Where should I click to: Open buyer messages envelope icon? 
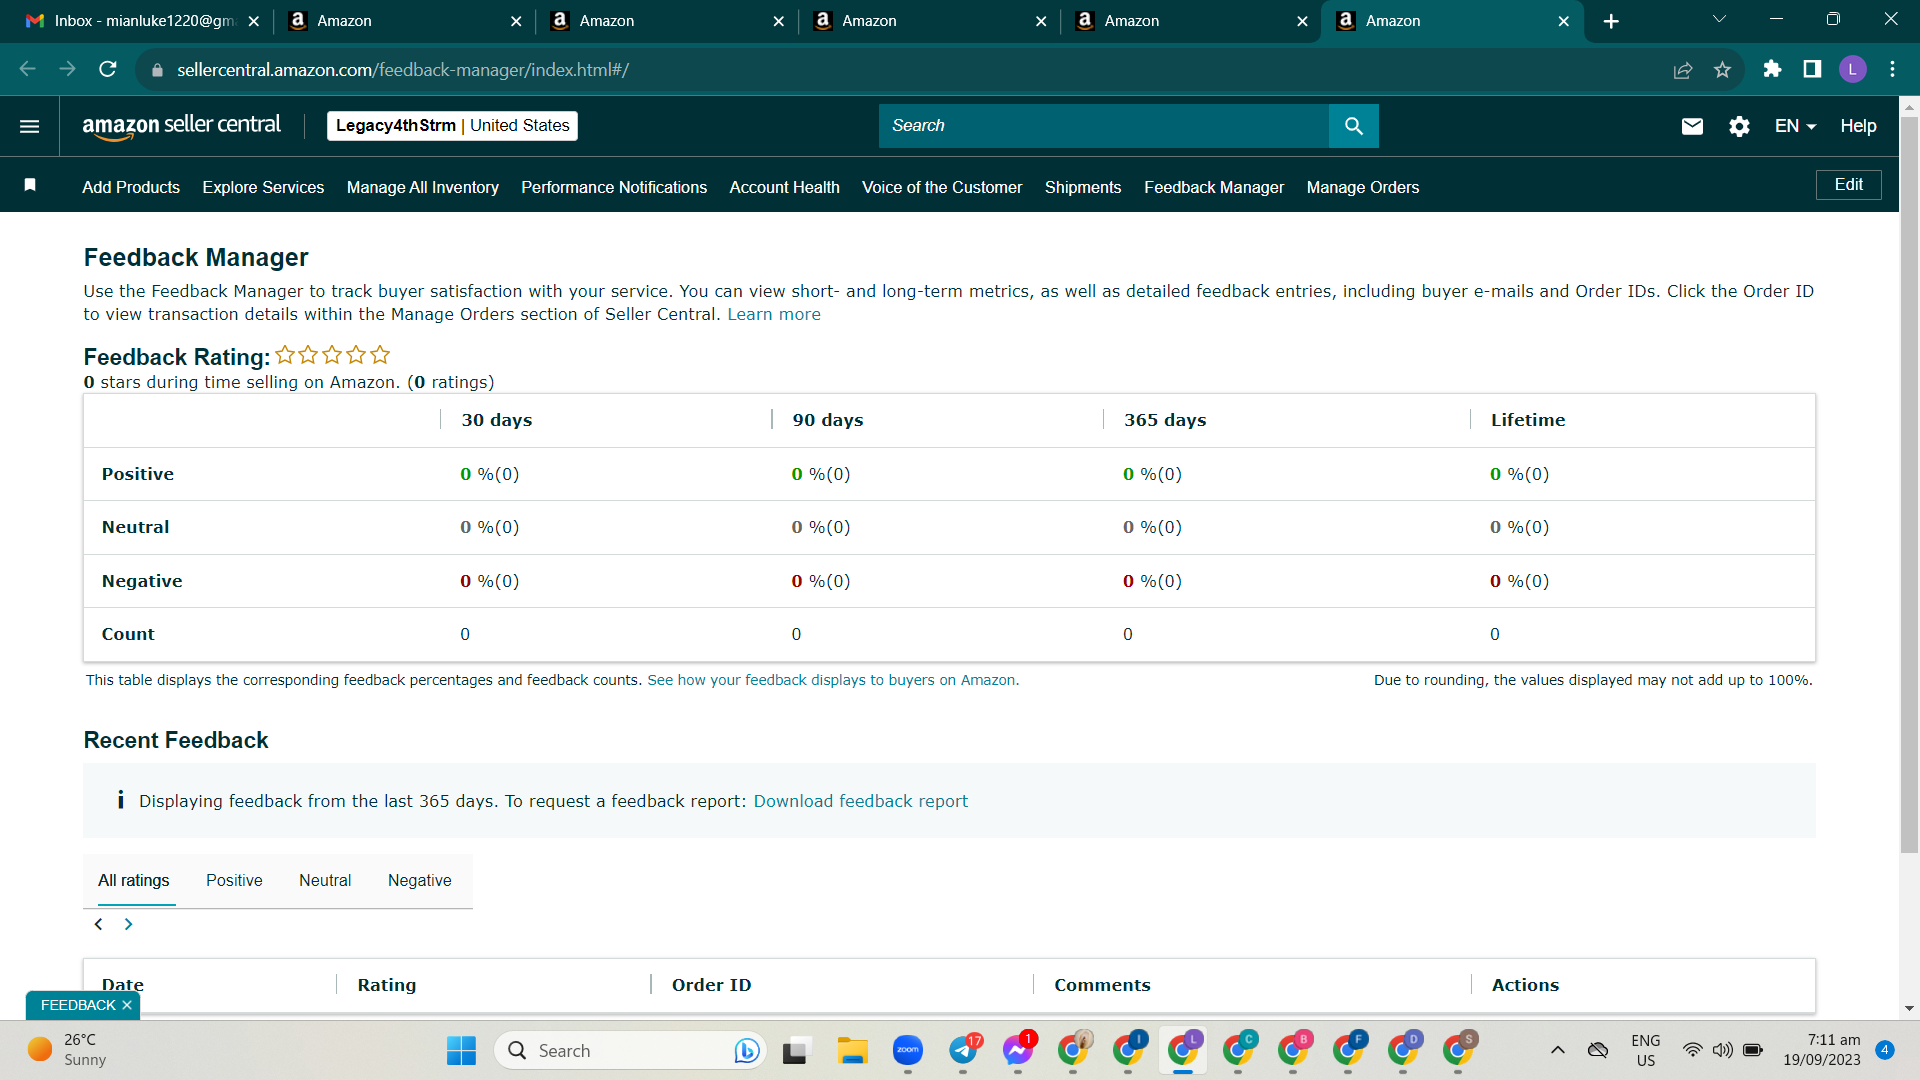pyautogui.click(x=1692, y=126)
